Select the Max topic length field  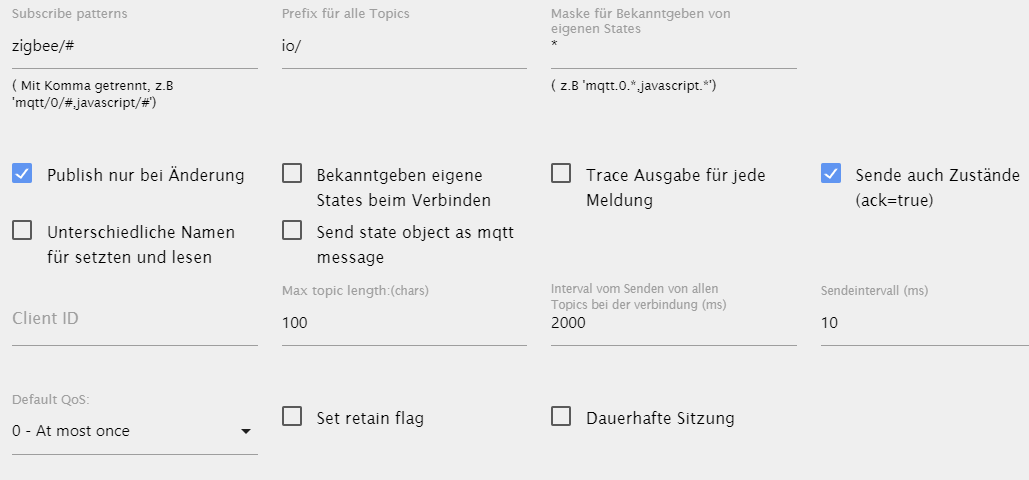pyautogui.click(x=404, y=323)
